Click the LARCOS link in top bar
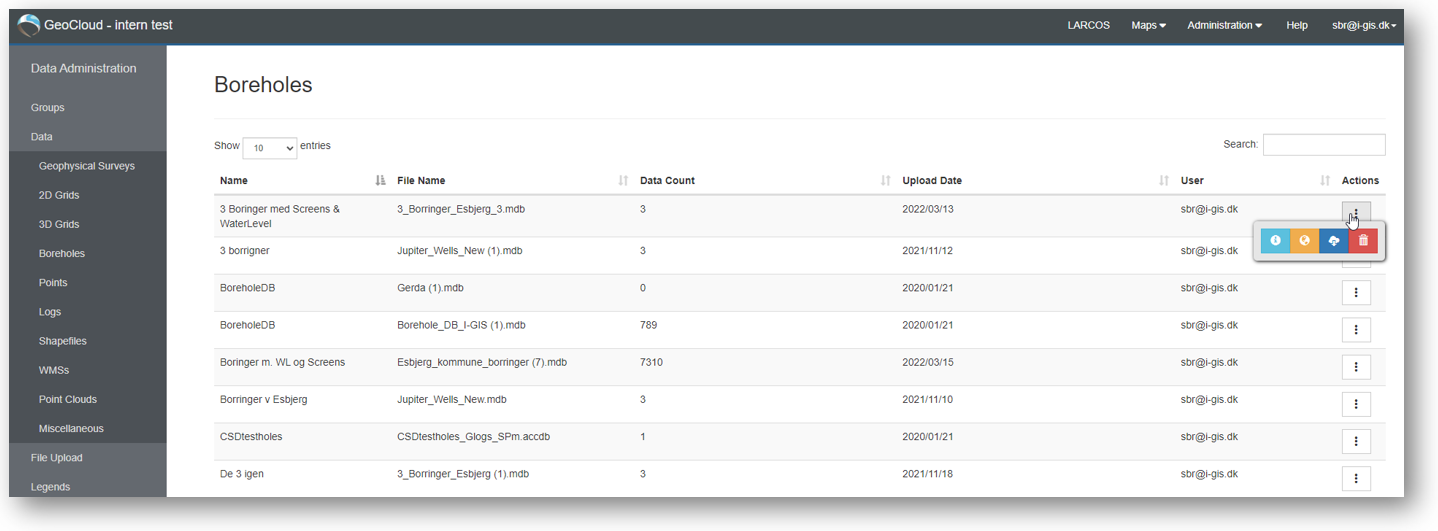The height and width of the screenshot is (531, 1438). coord(1088,25)
